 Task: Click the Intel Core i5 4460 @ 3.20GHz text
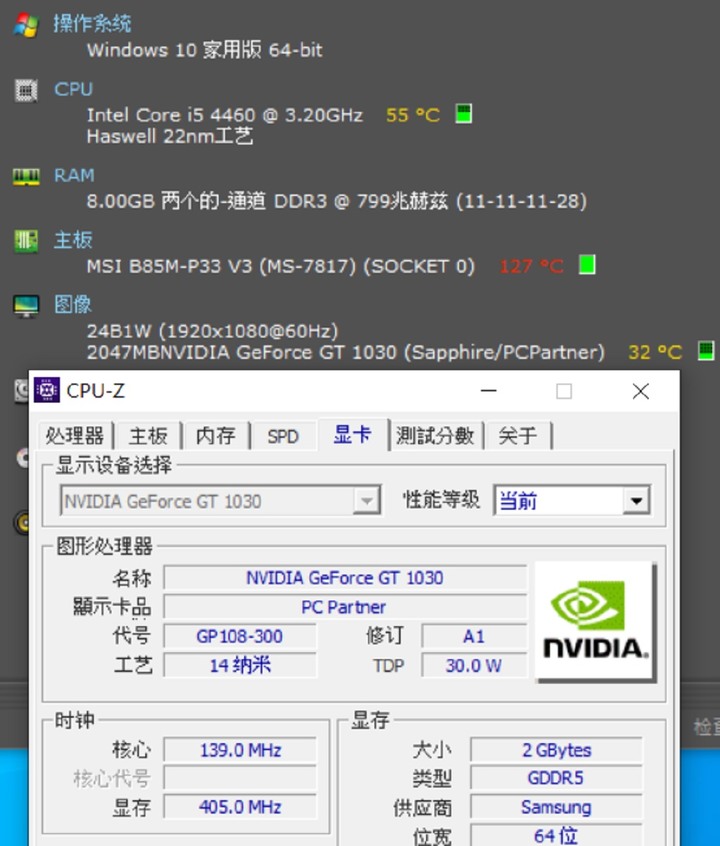pyautogui.click(x=225, y=115)
